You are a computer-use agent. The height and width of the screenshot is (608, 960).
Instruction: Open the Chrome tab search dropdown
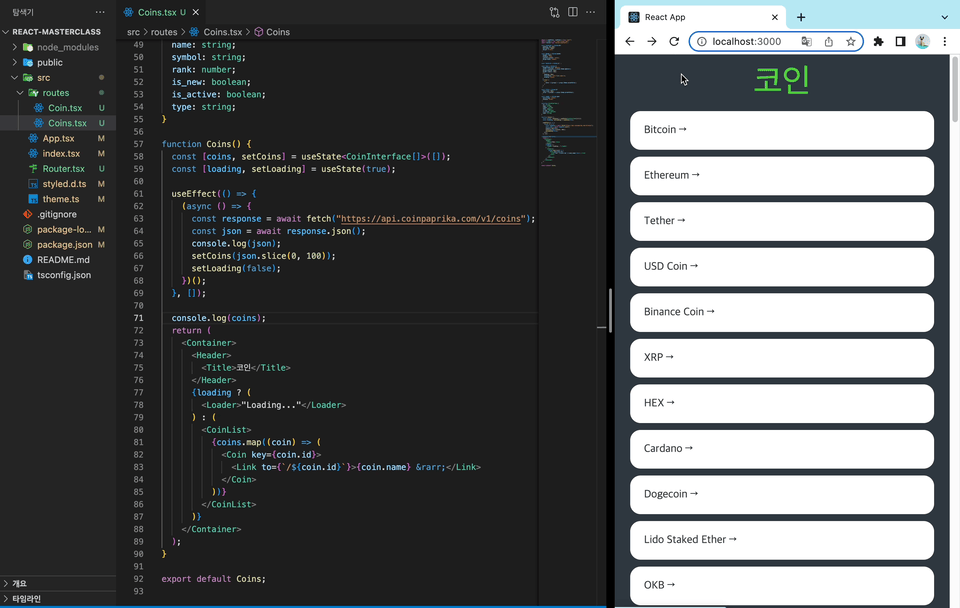pos(944,17)
